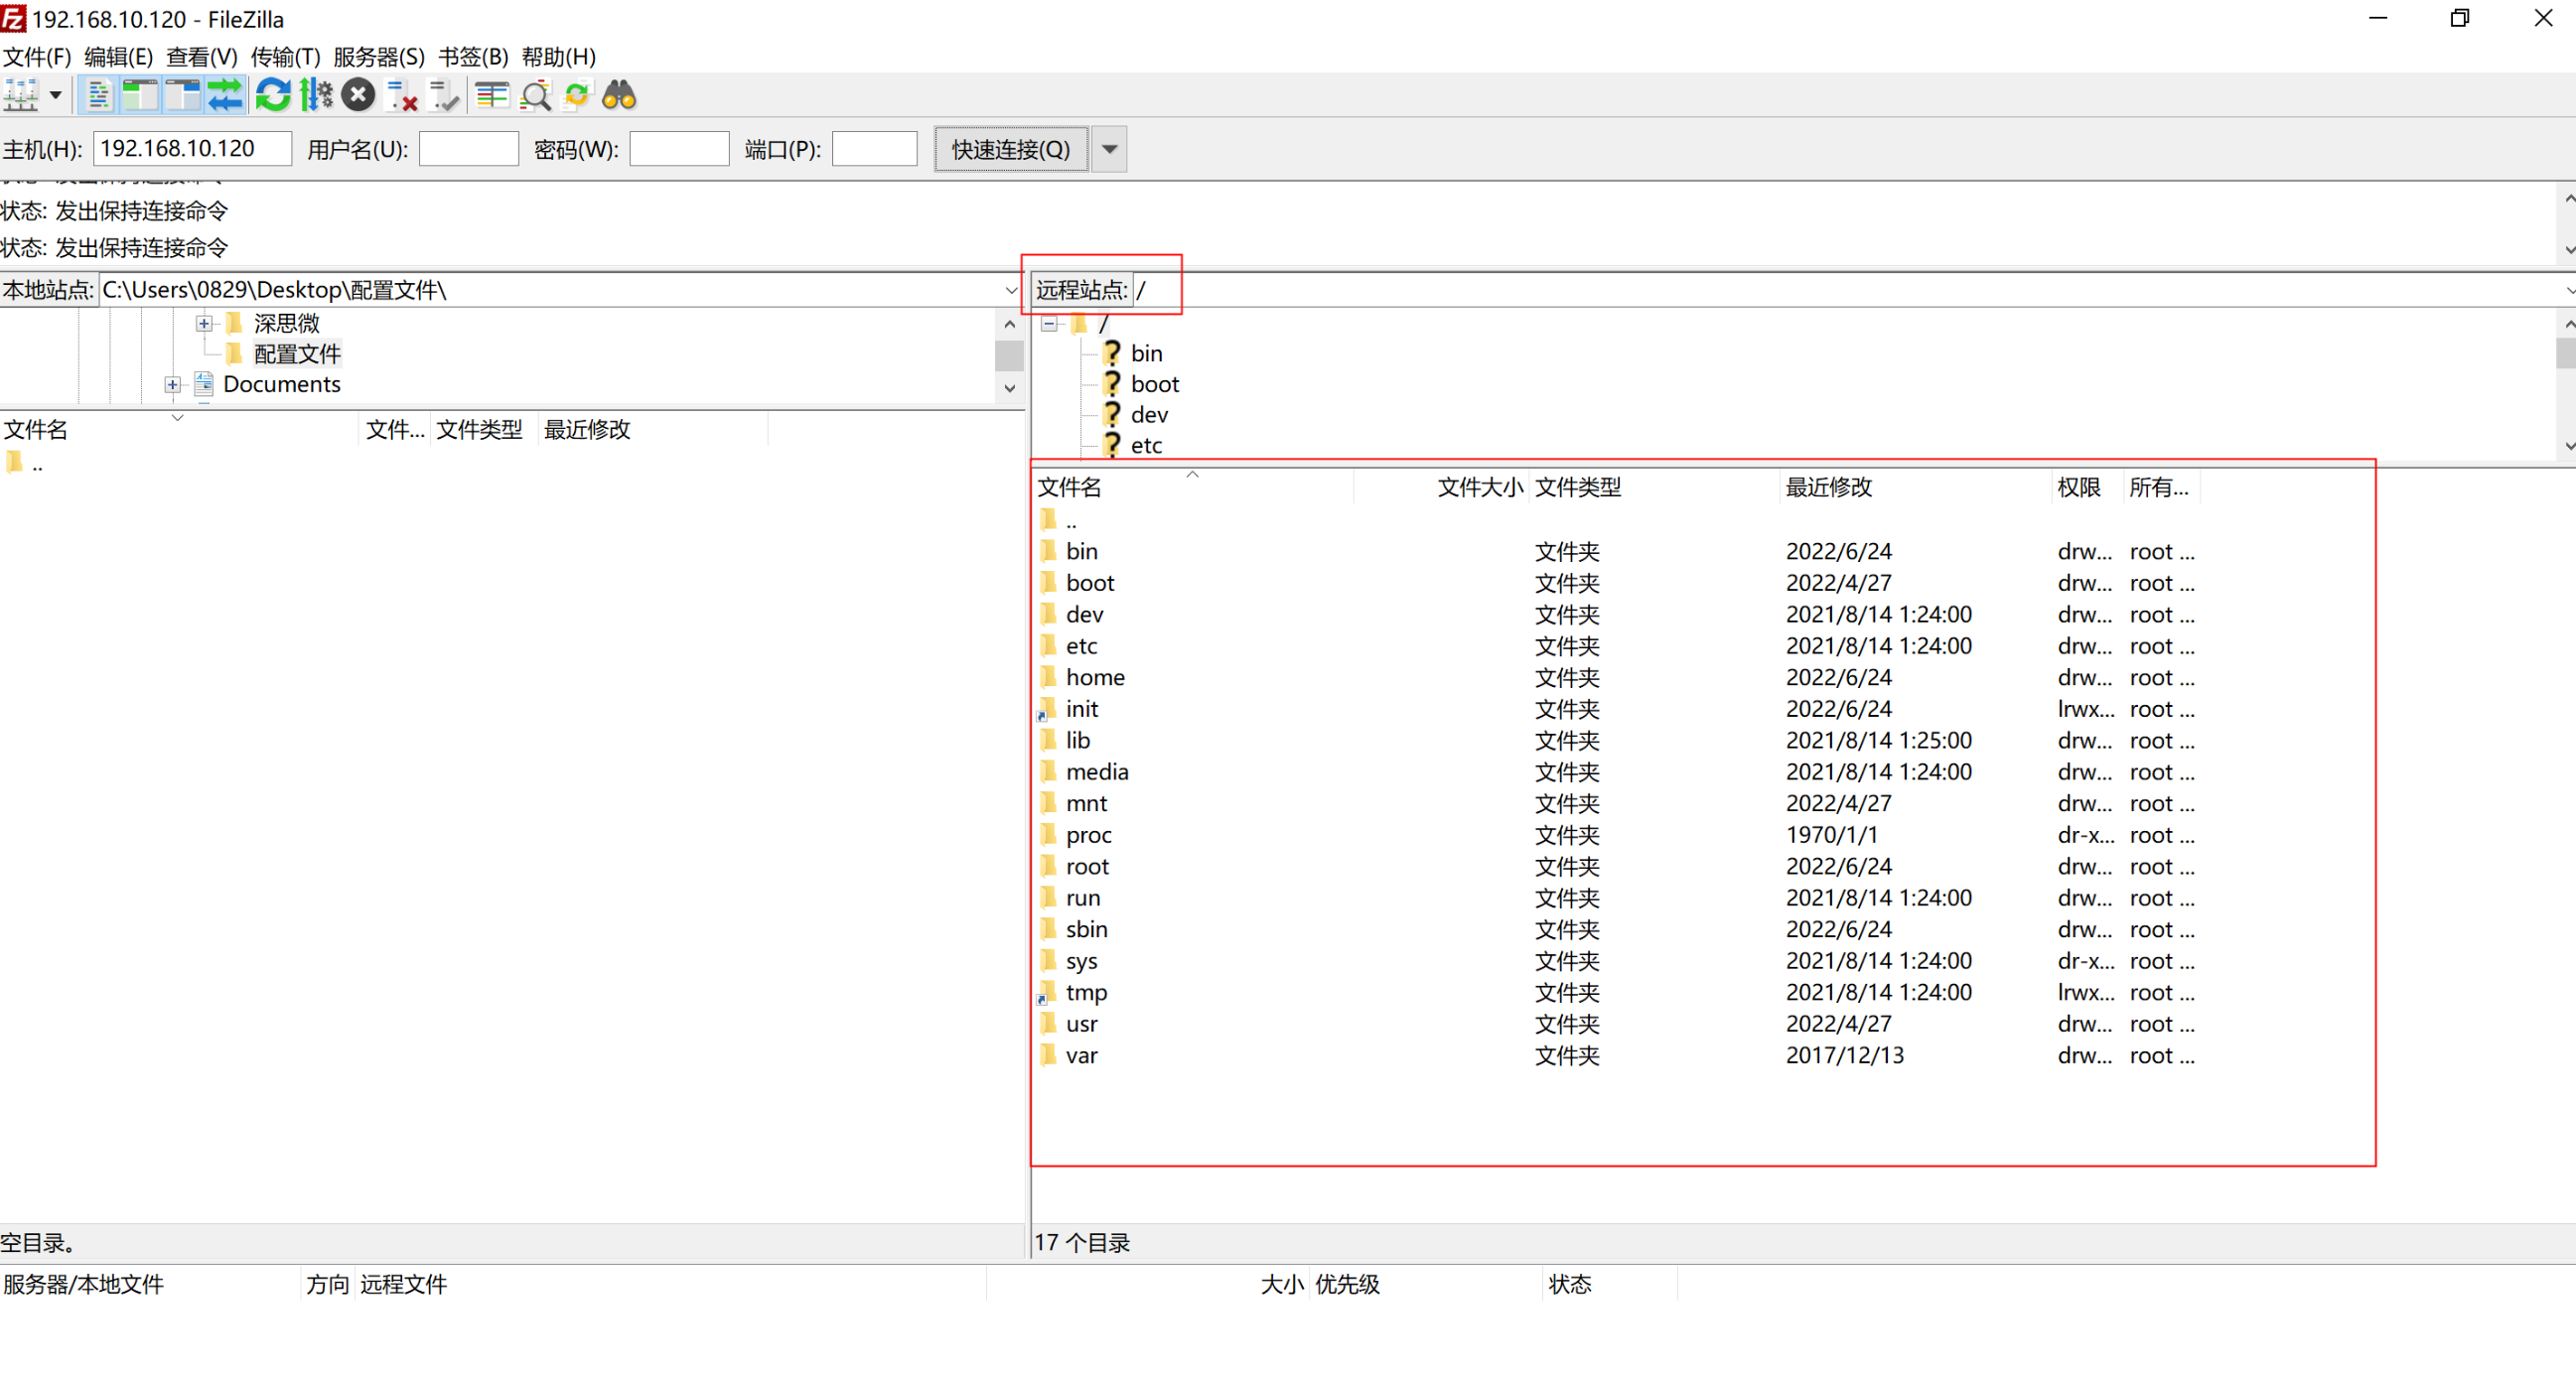The height and width of the screenshot is (1390, 2576).
Task: Click the disconnect from server icon
Action: tap(401, 95)
